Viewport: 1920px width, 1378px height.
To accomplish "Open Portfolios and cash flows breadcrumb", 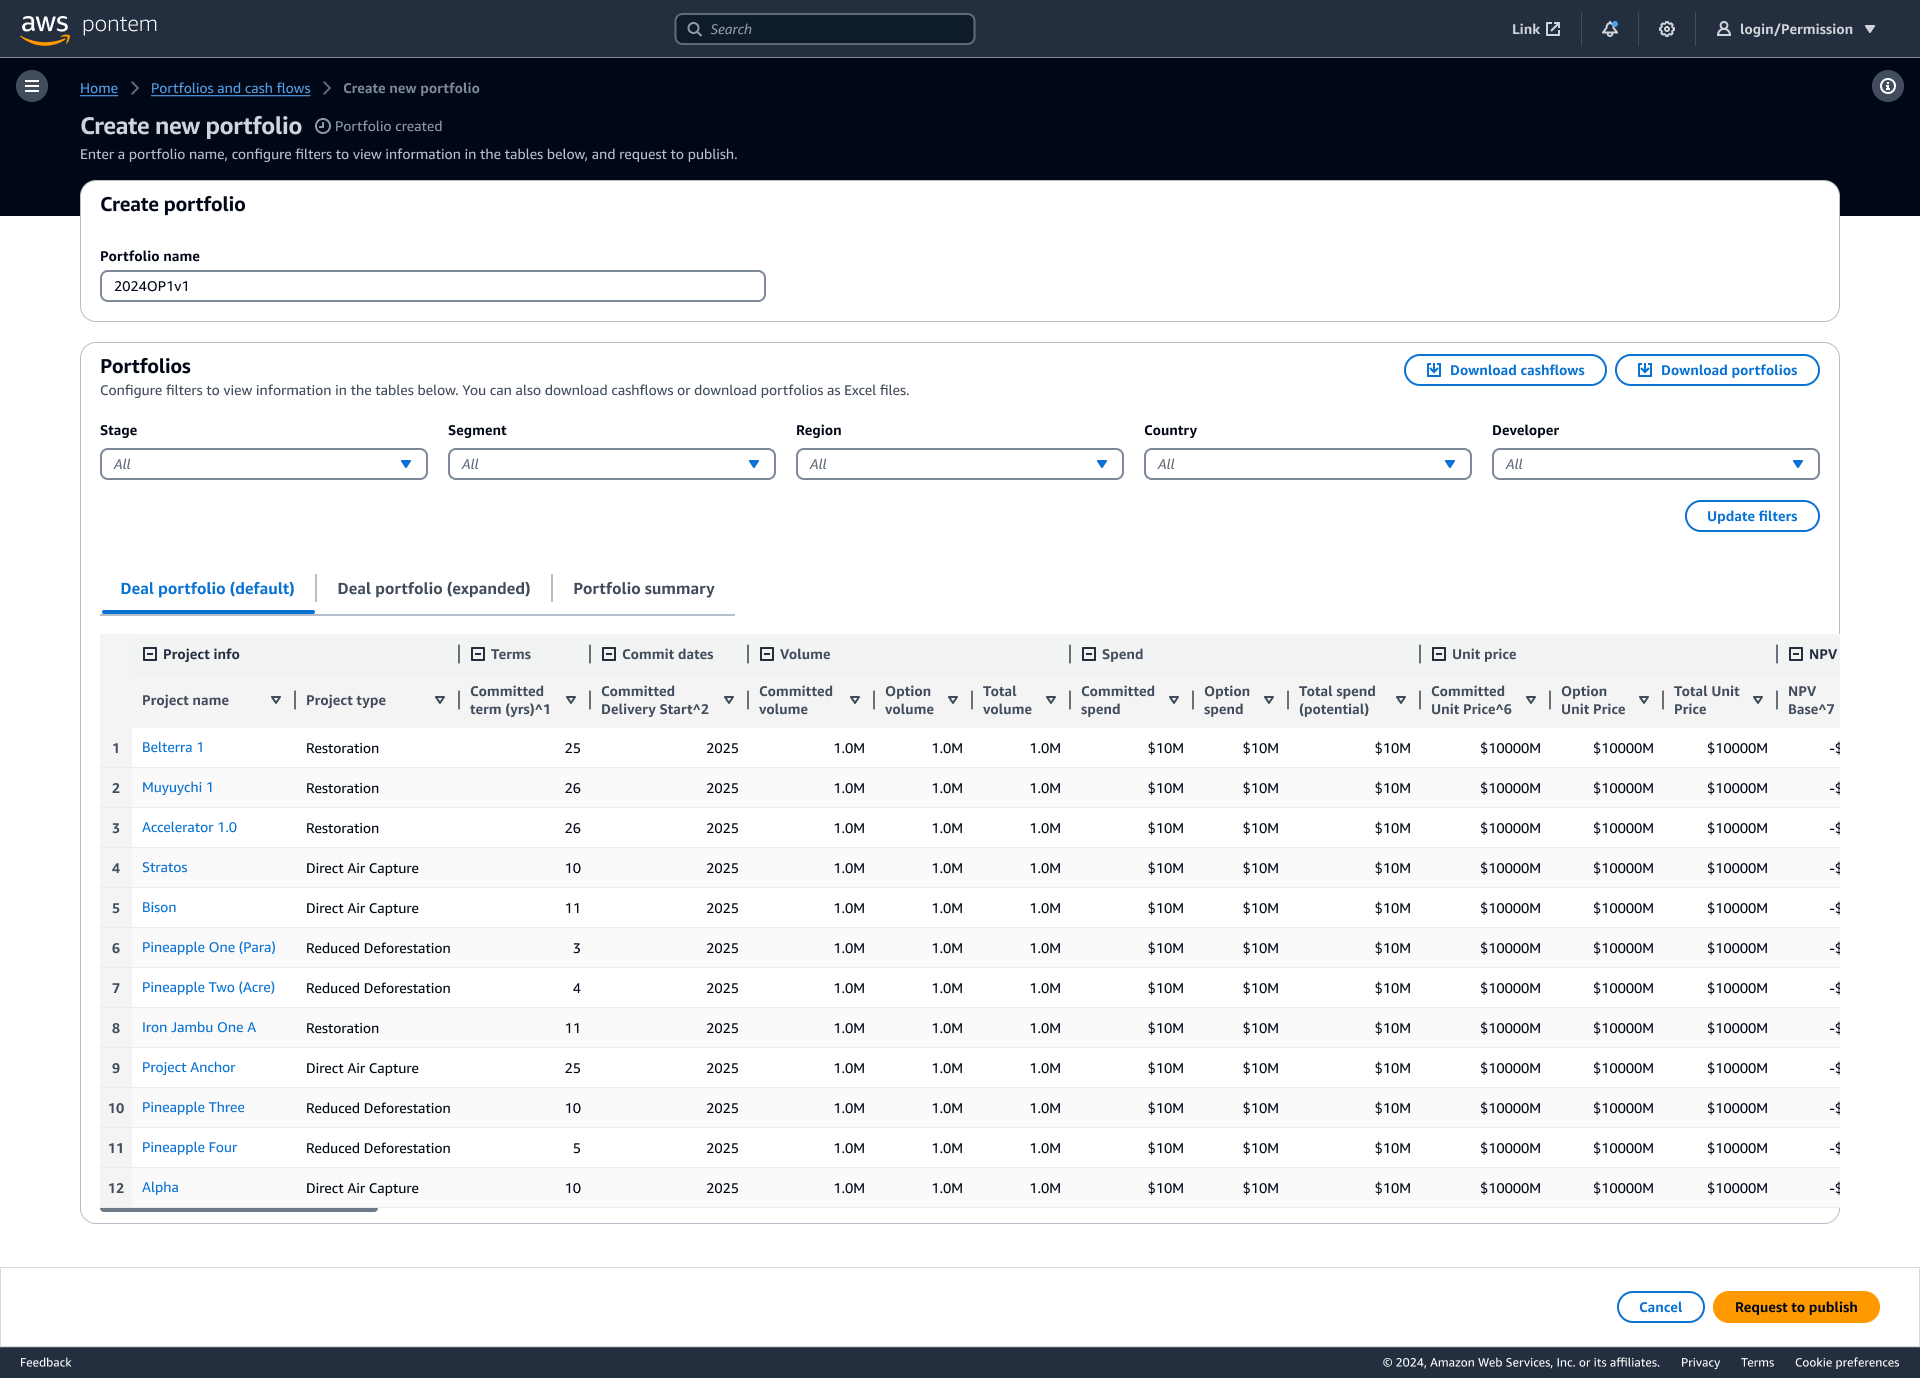I will click(x=231, y=88).
